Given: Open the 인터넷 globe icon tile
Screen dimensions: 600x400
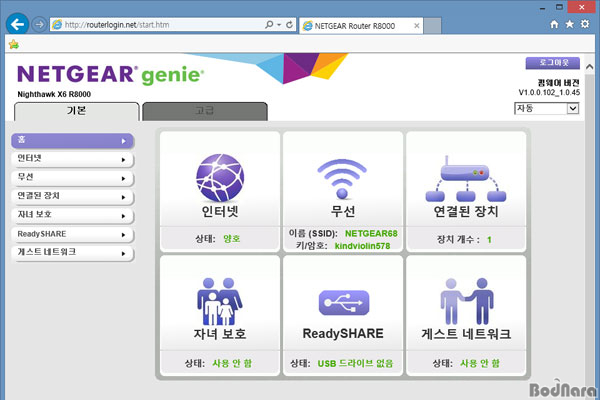Looking at the screenshot, I should click(x=220, y=178).
